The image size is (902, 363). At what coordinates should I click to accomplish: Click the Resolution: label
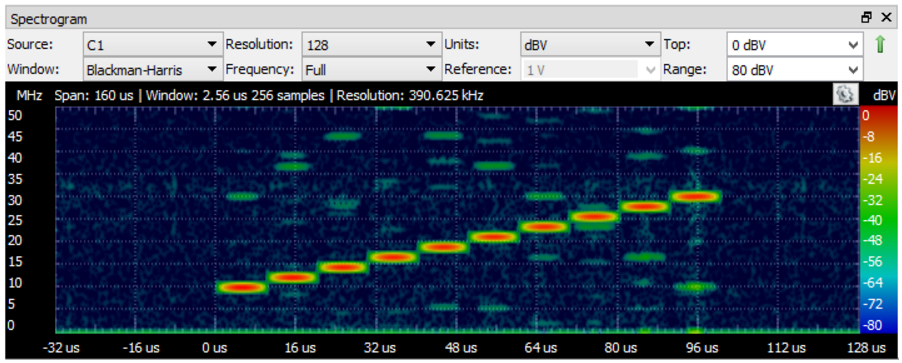pyautogui.click(x=258, y=44)
